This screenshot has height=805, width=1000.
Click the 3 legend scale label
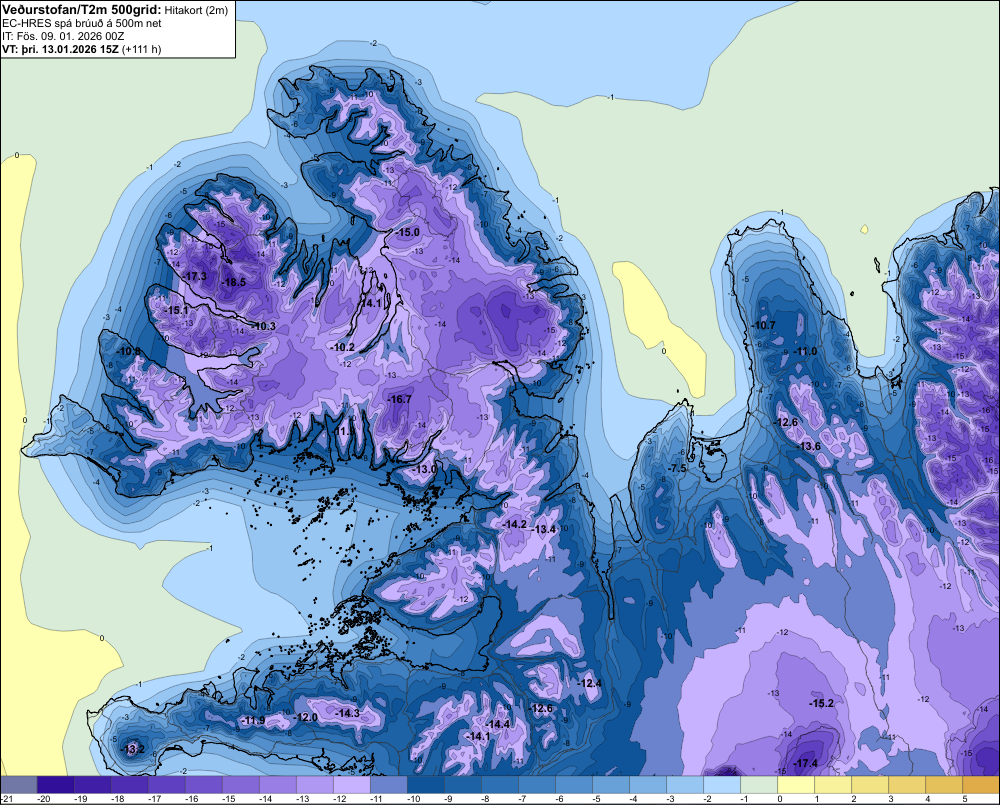(x=891, y=799)
